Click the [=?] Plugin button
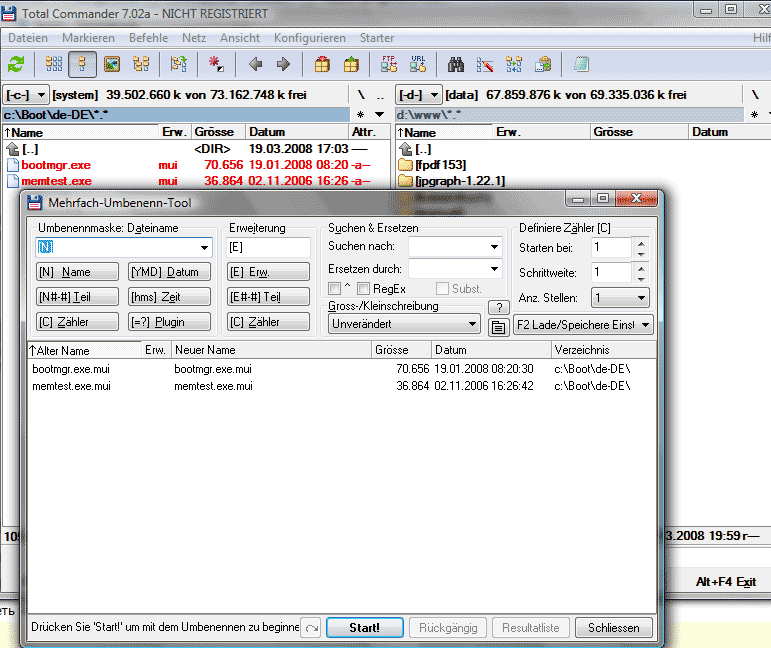The height and width of the screenshot is (648, 771). click(169, 322)
